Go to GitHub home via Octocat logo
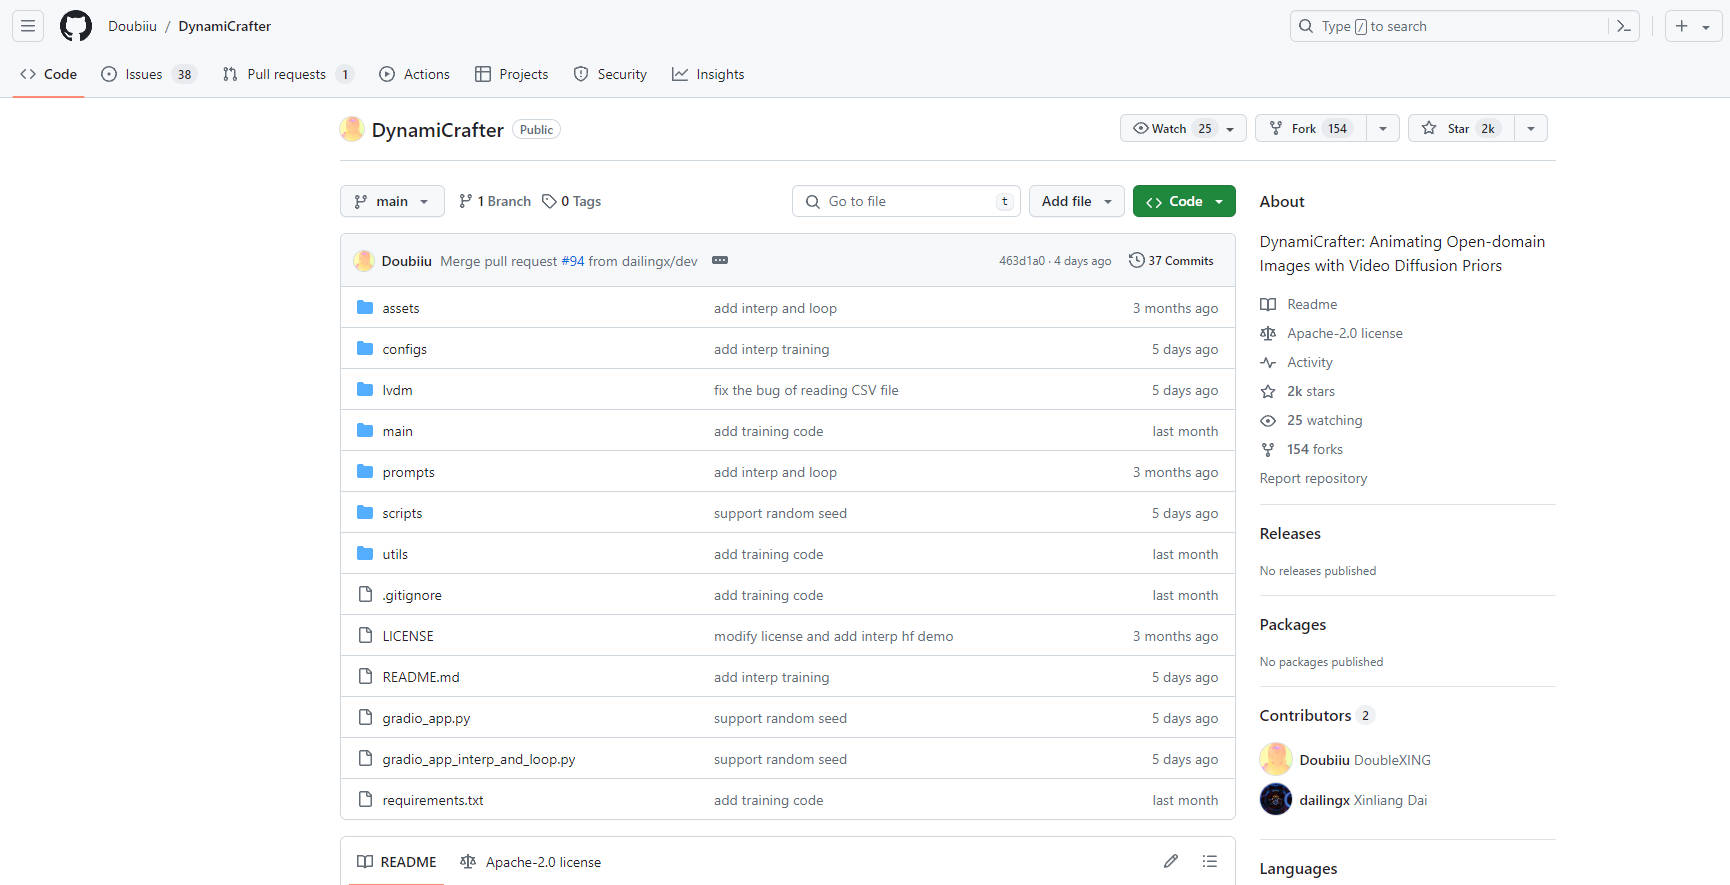The height and width of the screenshot is (885, 1730). point(76,26)
